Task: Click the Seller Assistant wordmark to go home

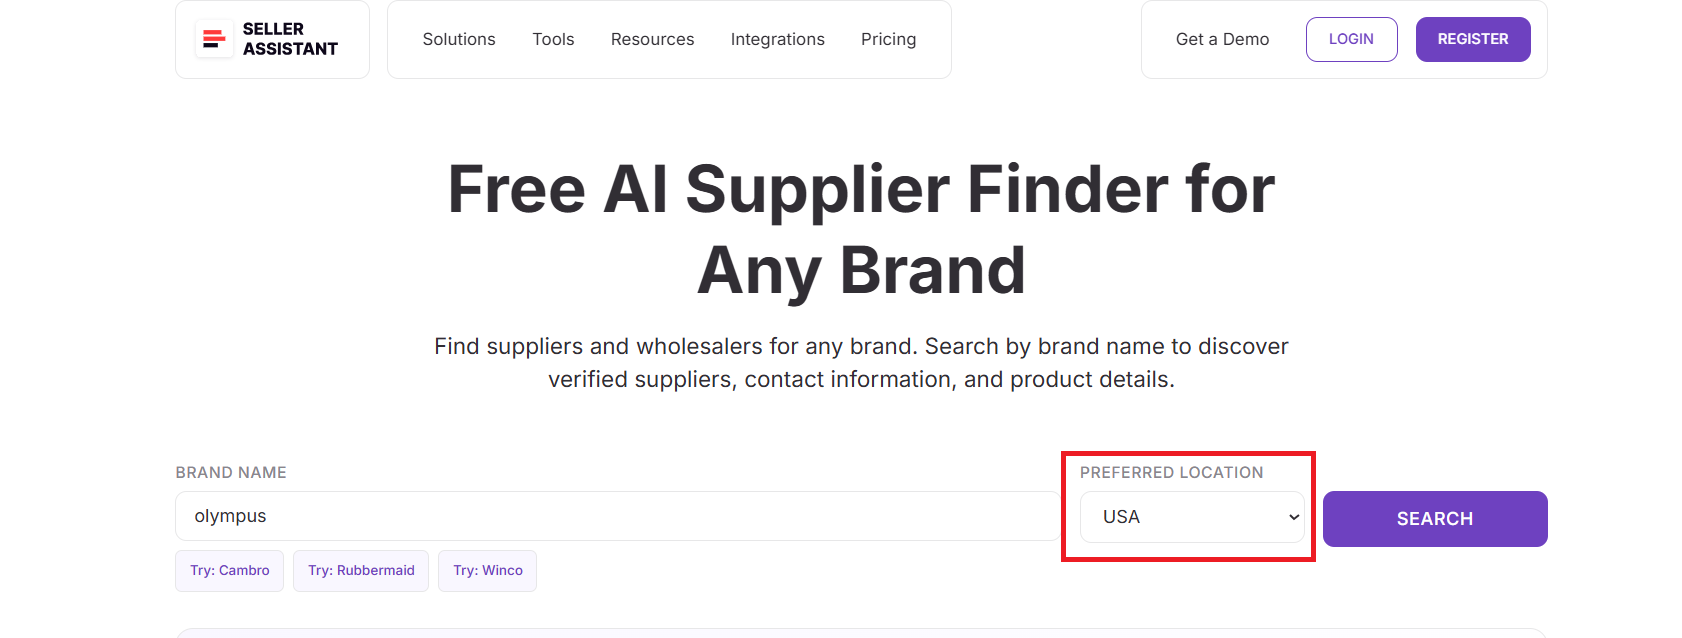Action: 290,39
